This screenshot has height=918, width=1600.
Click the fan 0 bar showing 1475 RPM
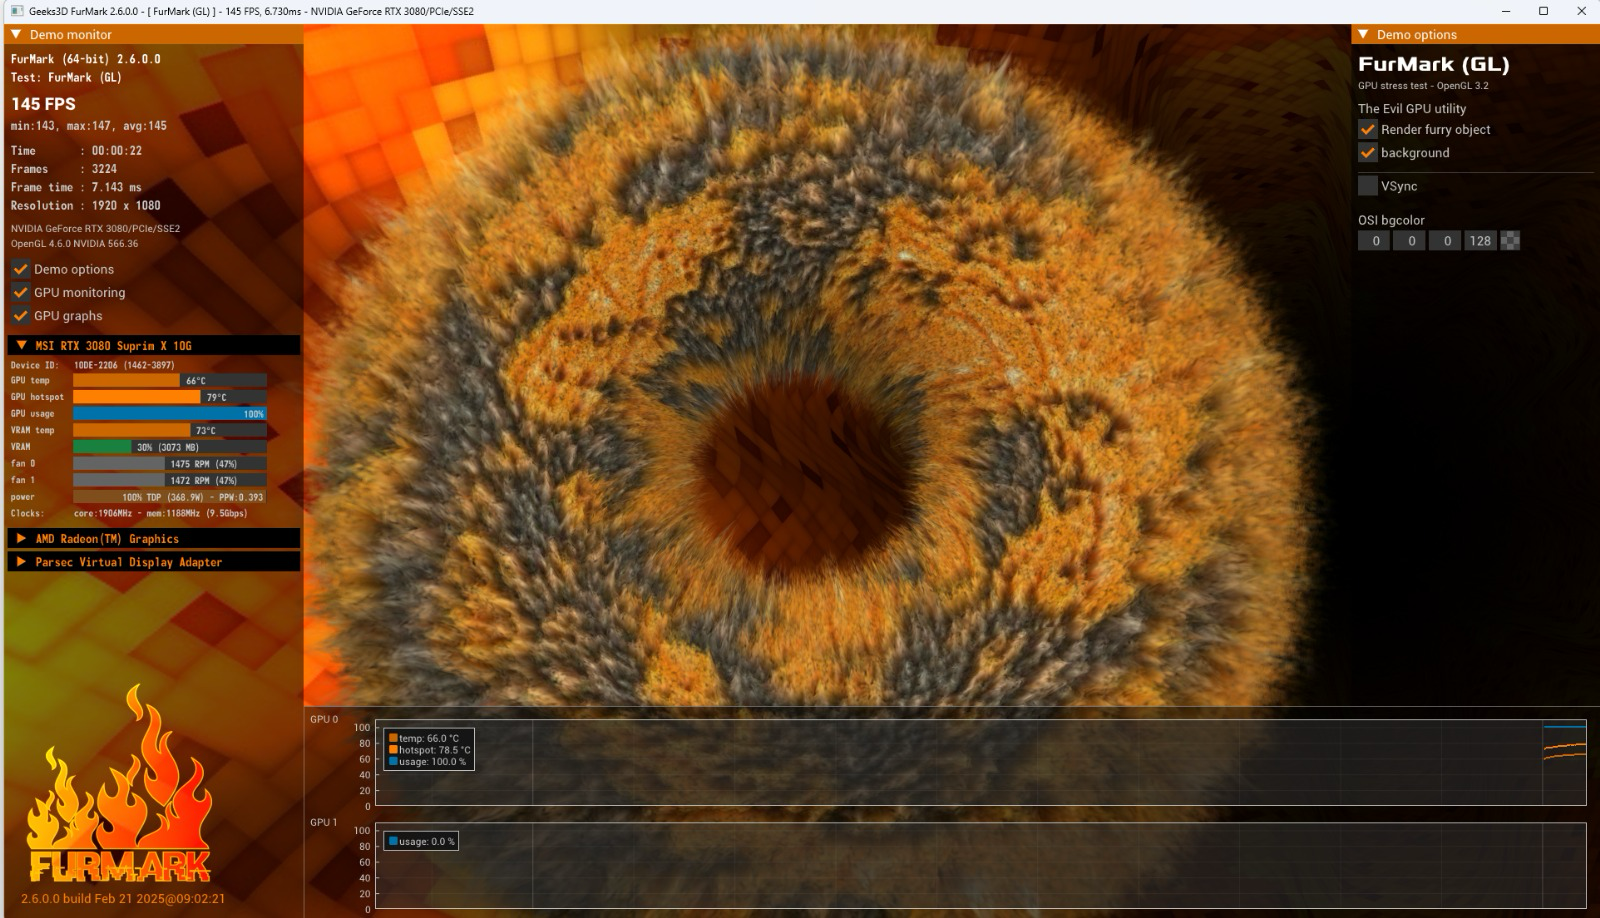tap(170, 464)
